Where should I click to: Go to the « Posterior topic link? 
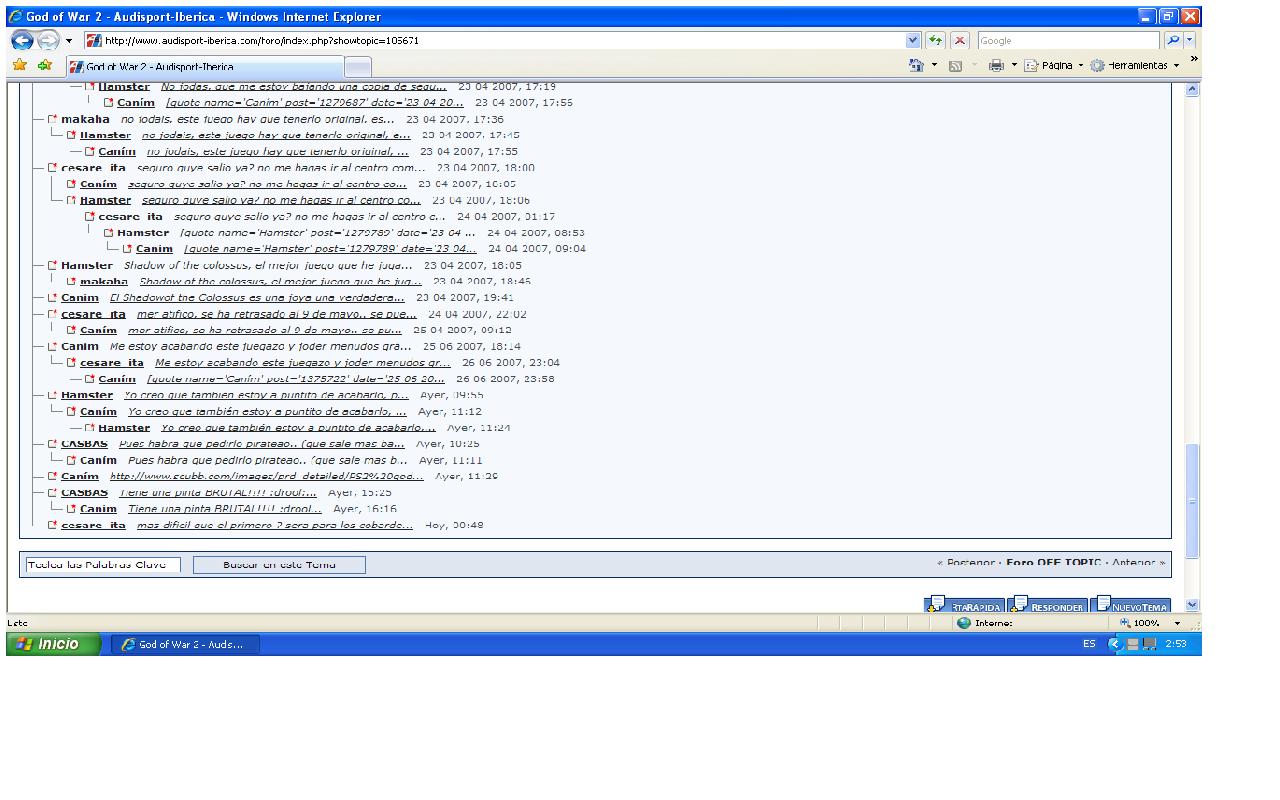966,563
